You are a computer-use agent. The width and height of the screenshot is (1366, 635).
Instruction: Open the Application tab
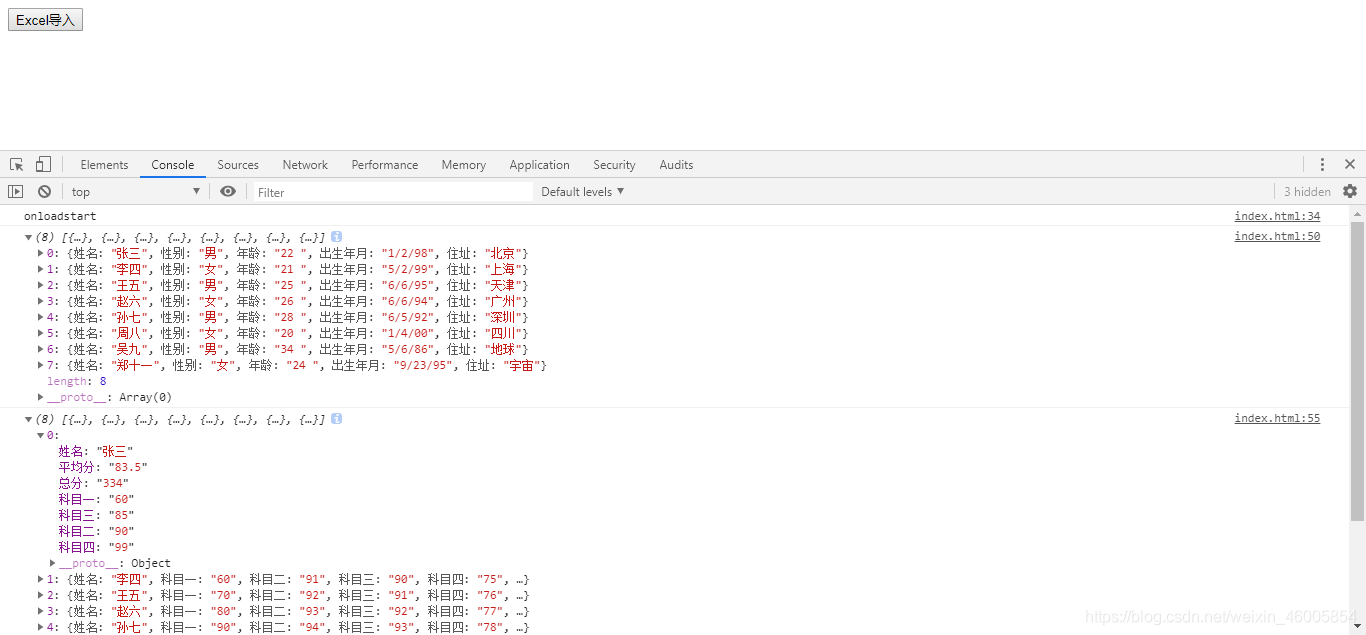539,165
